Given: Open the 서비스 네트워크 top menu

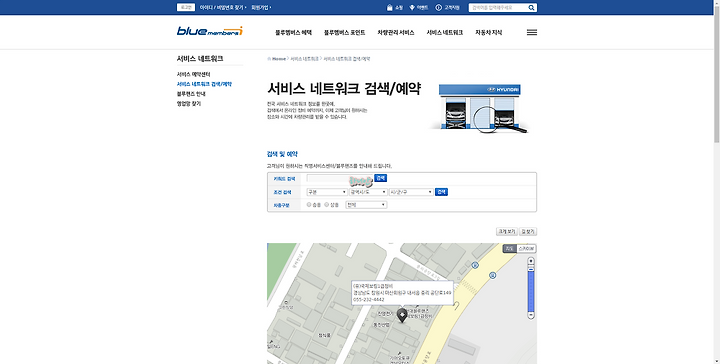Looking at the screenshot, I should point(444,33).
